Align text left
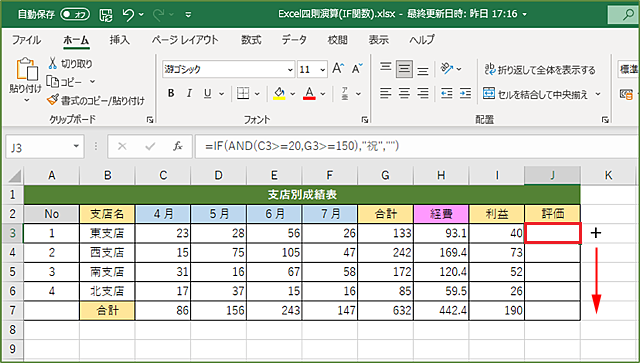Screen dimensions: 640x363 pyautogui.click(x=386, y=94)
